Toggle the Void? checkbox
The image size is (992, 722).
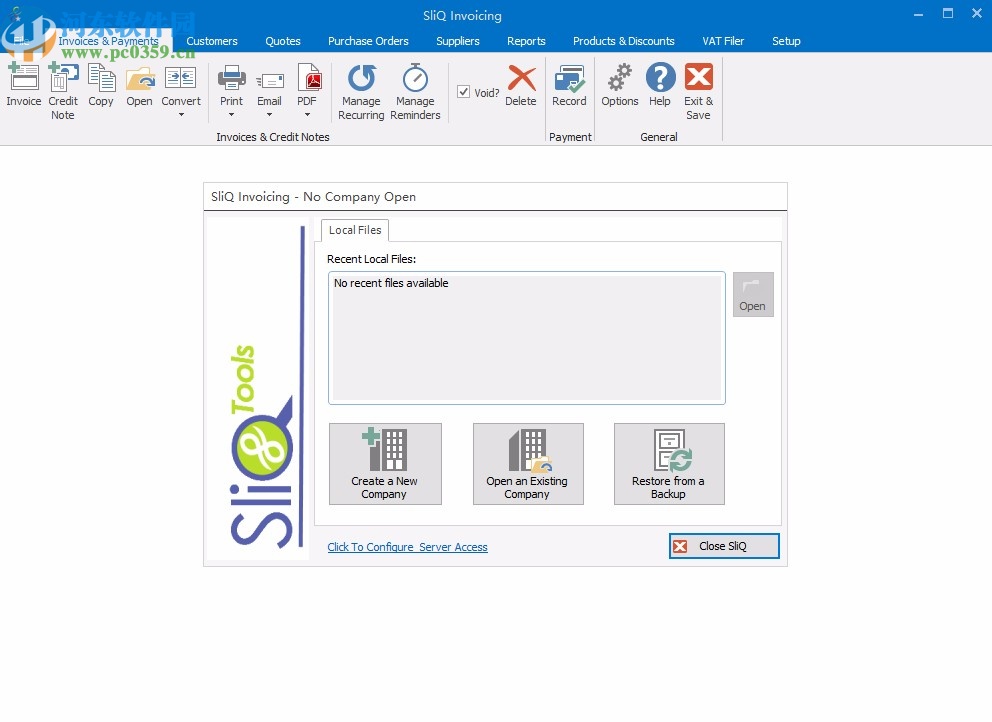pos(464,91)
